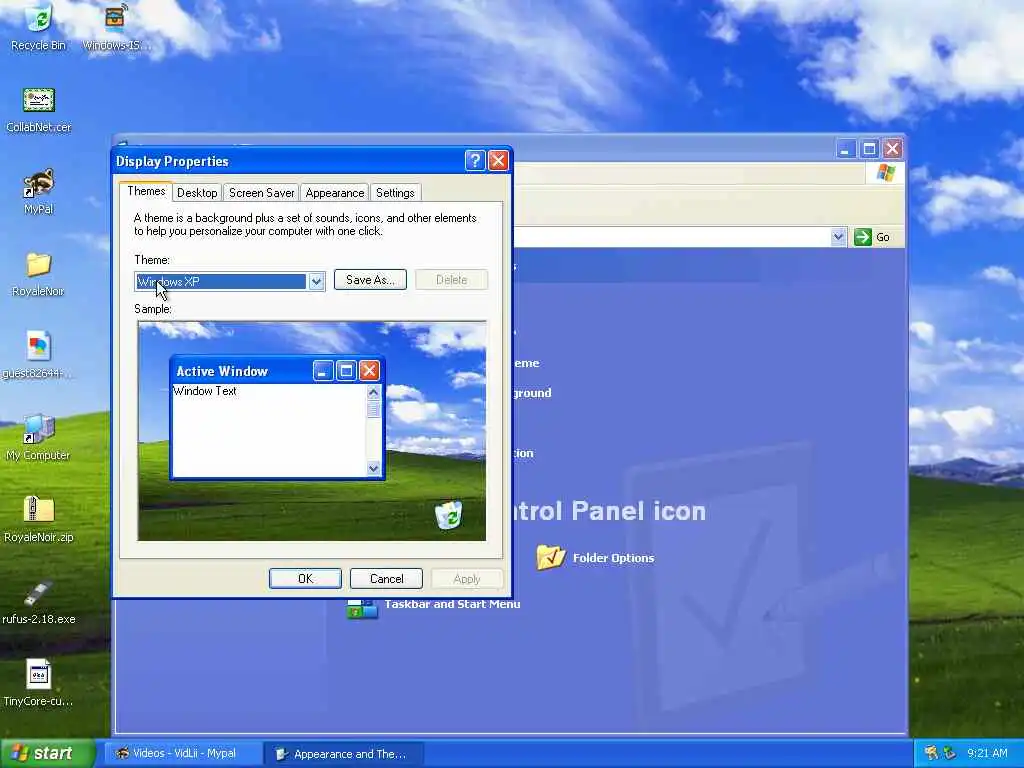Click the sample window scrollbar down arrow
The image size is (1024, 768).
click(x=374, y=468)
